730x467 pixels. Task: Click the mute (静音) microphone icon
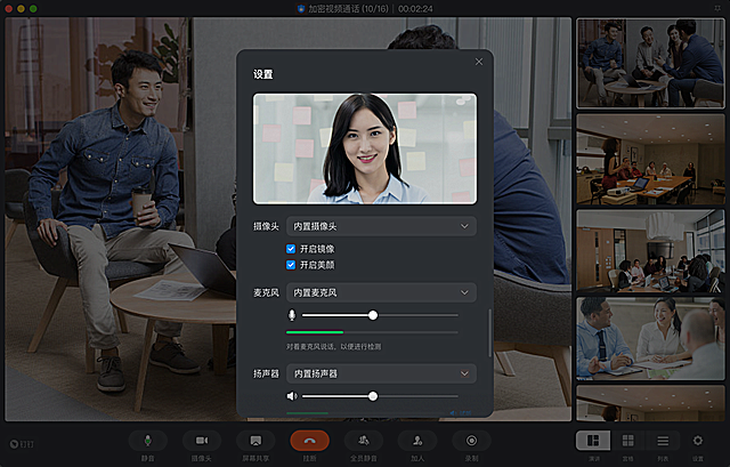pyautogui.click(x=148, y=440)
